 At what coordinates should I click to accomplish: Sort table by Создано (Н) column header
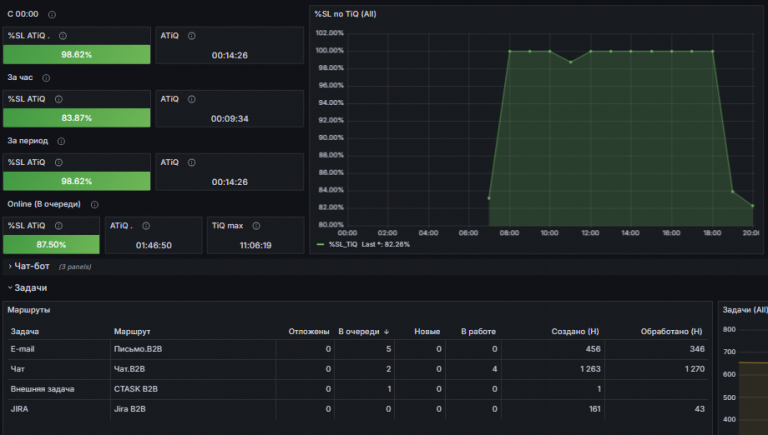(575, 332)
